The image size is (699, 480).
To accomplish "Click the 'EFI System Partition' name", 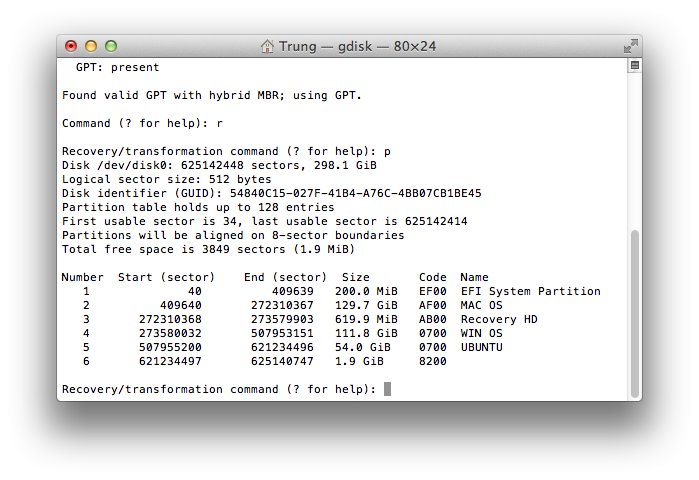I will click(x=530, y=292).
